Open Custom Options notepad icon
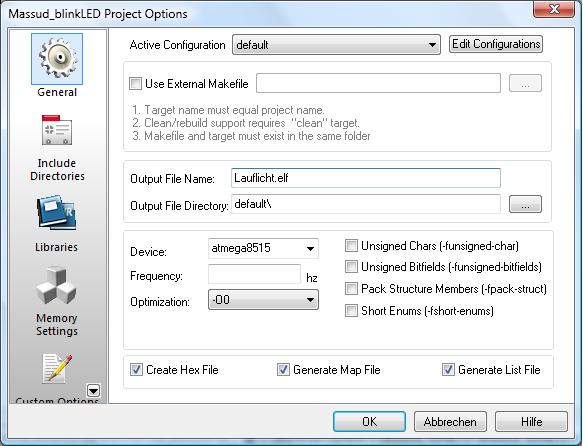This screenshot has height=446, width=583. click(x=57, y=368)
